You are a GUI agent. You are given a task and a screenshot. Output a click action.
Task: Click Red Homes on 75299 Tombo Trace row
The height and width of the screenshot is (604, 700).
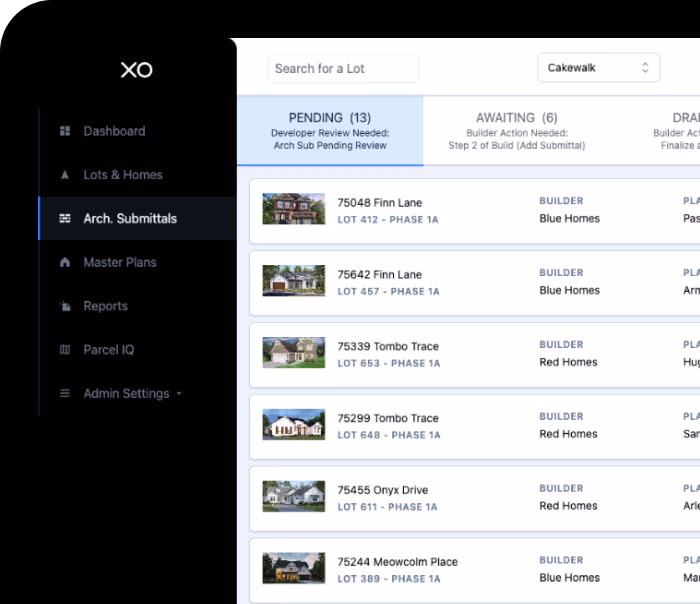point(568,434)
